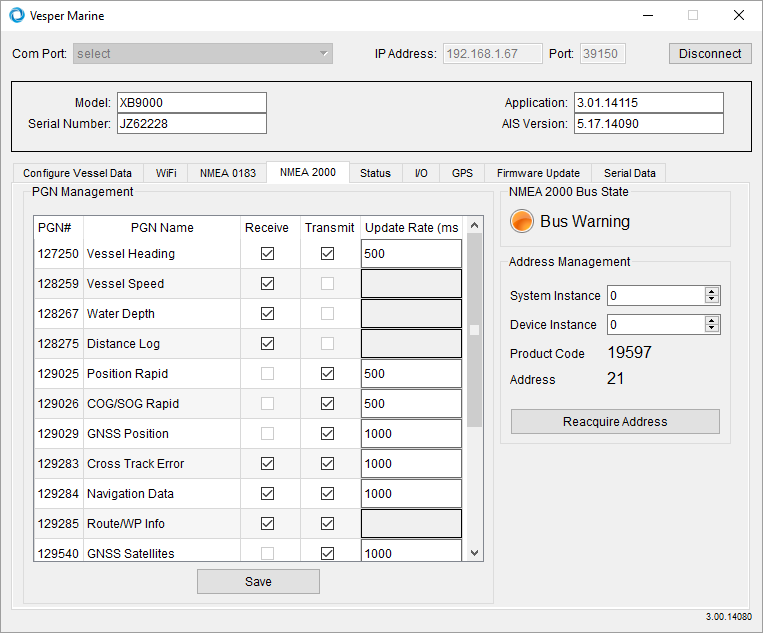Image resolution: width=763 pixels, height=633 pixels.
Task: Click the Disconnect button
Action: coord(710,54)
